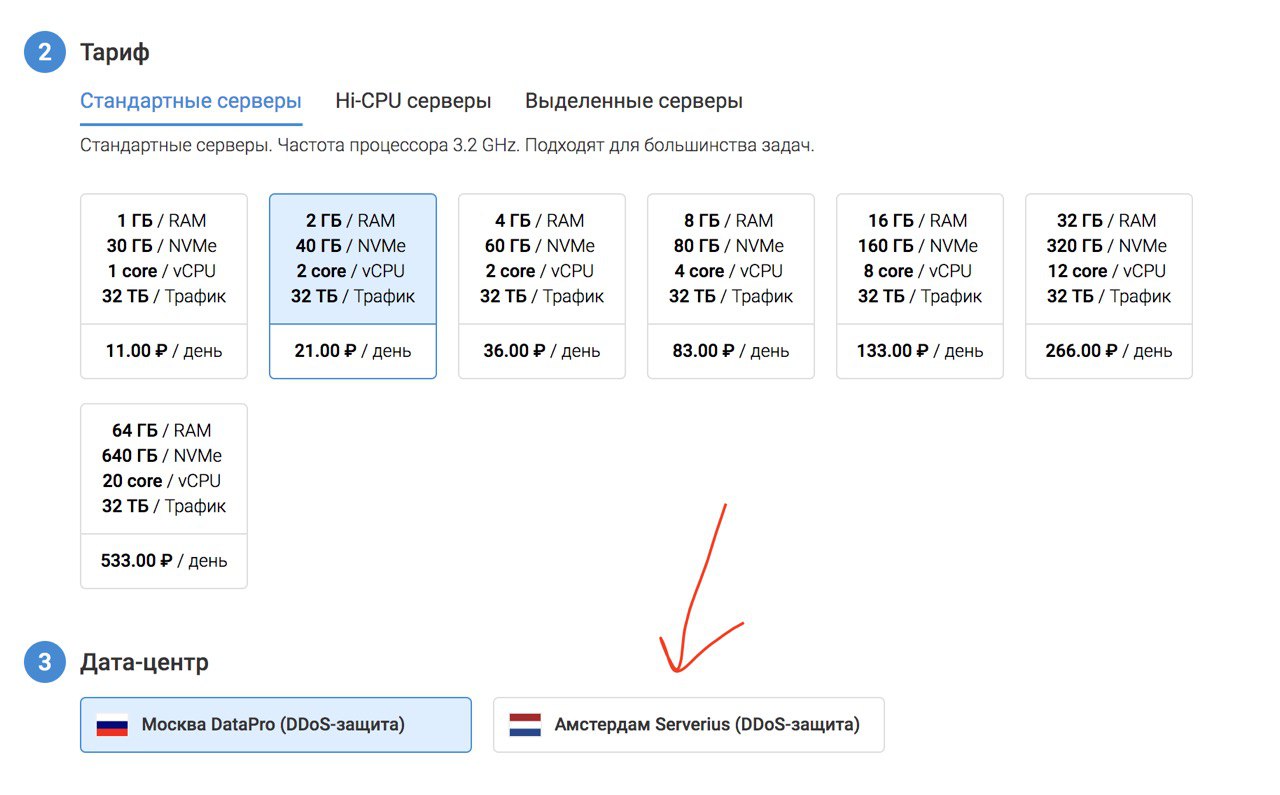The height and width of the screenshot is (795, 1280).
Task: Choose the Москва DataPro data center
Action: click(275, 725)
